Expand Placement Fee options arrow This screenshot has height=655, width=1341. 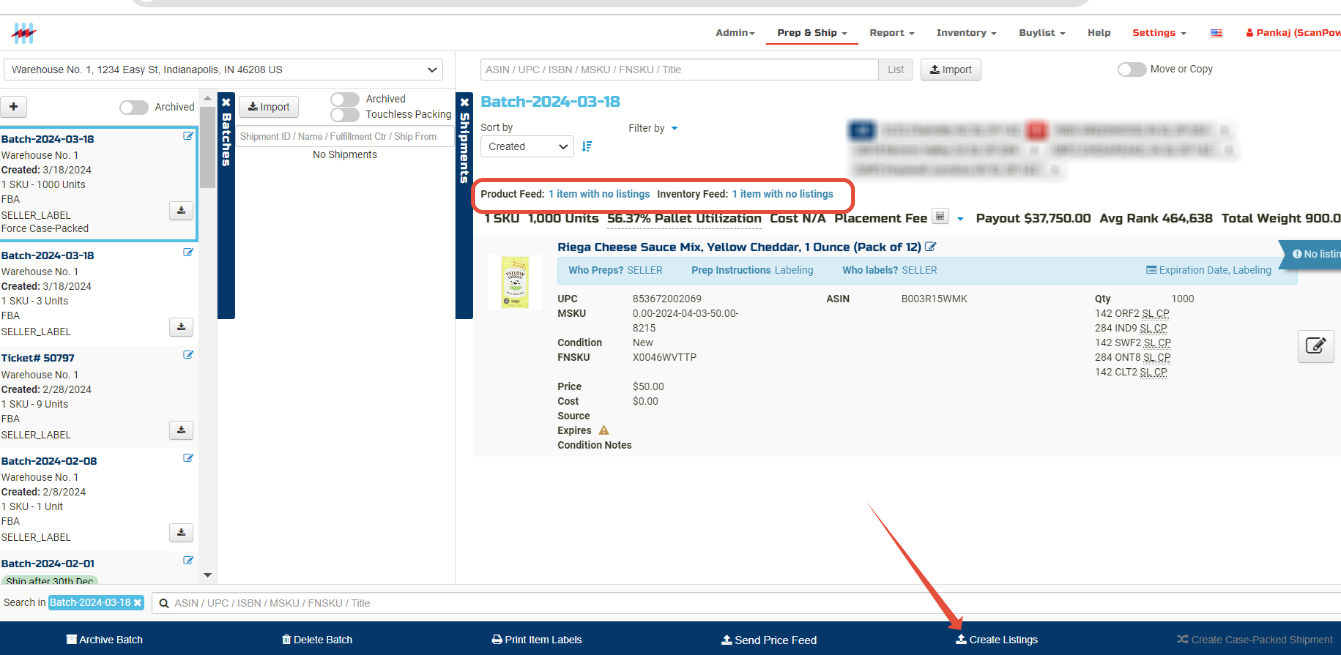960,219
